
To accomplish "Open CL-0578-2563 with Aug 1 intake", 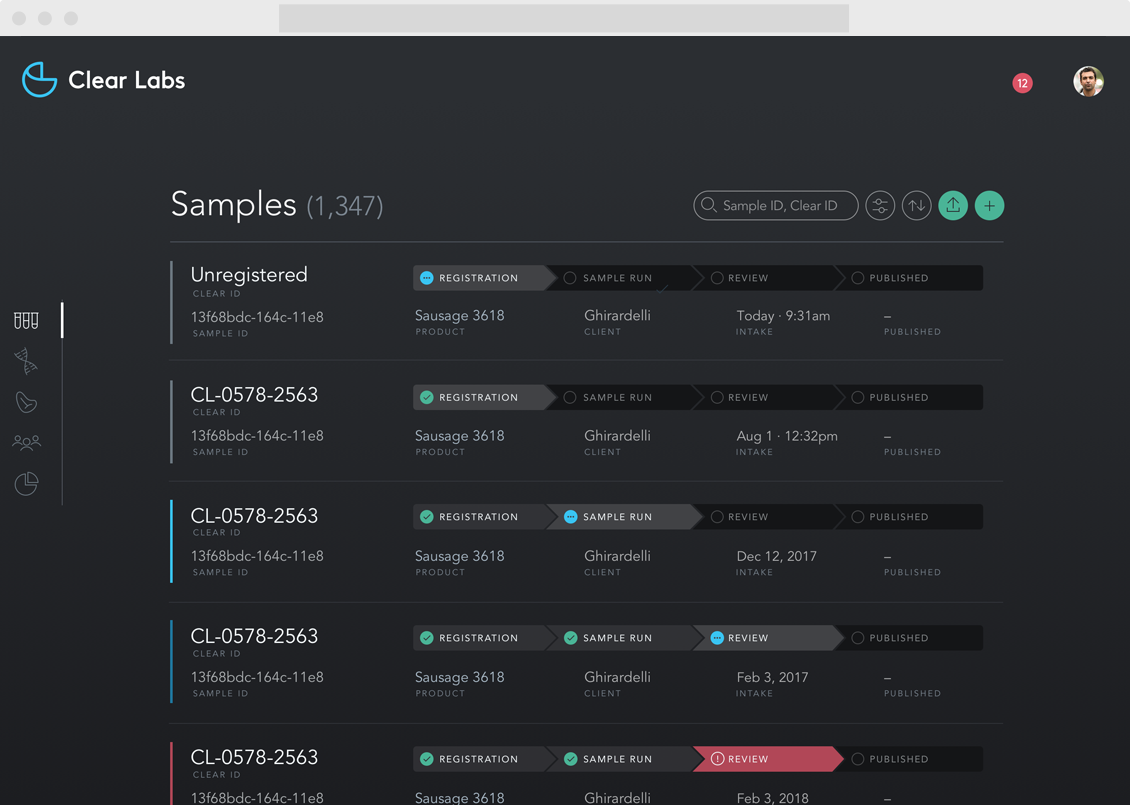I will pyautogui.click(x=254, y=395).
